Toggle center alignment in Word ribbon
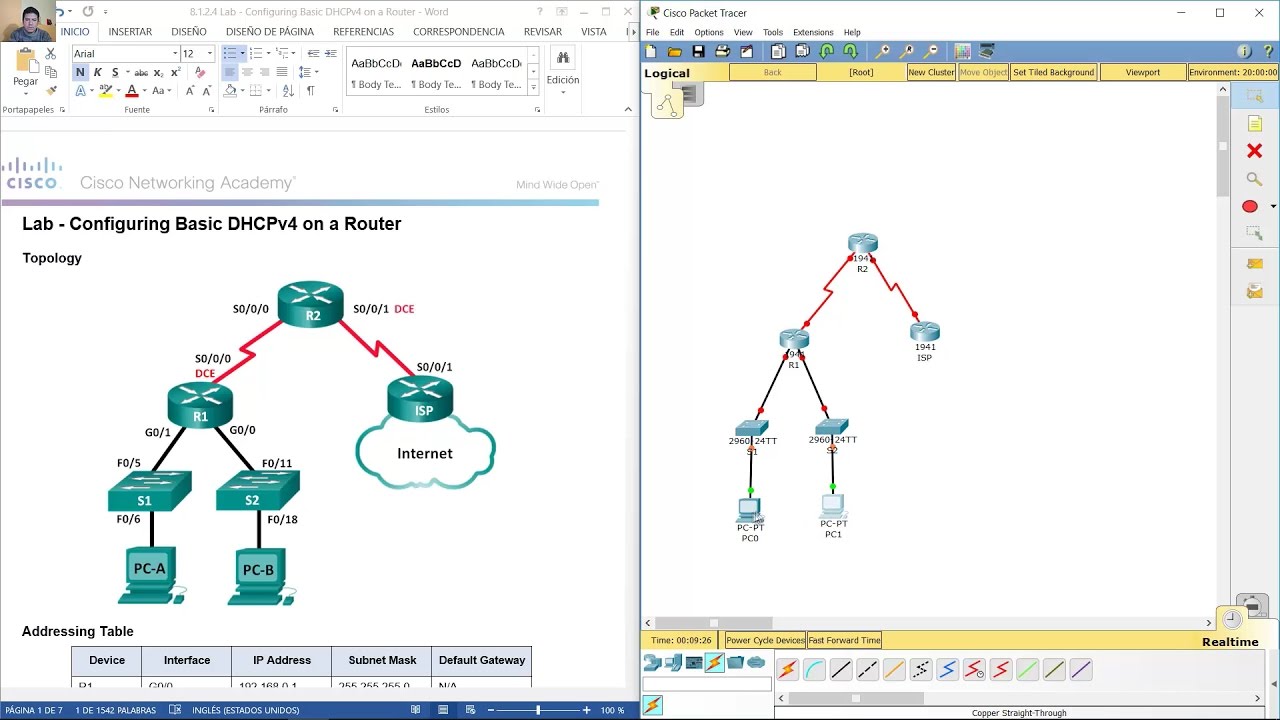 [248, 72]
